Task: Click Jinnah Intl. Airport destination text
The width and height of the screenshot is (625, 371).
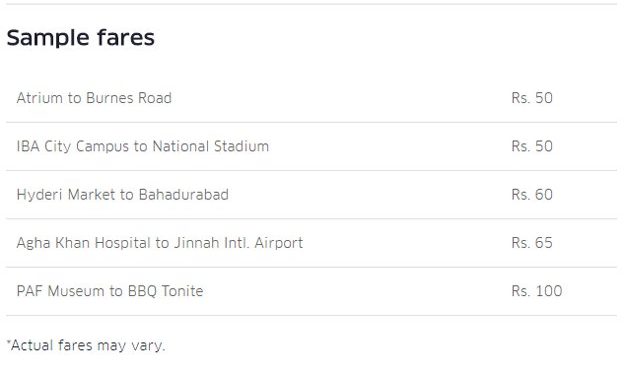Action: tap(238, 243)
